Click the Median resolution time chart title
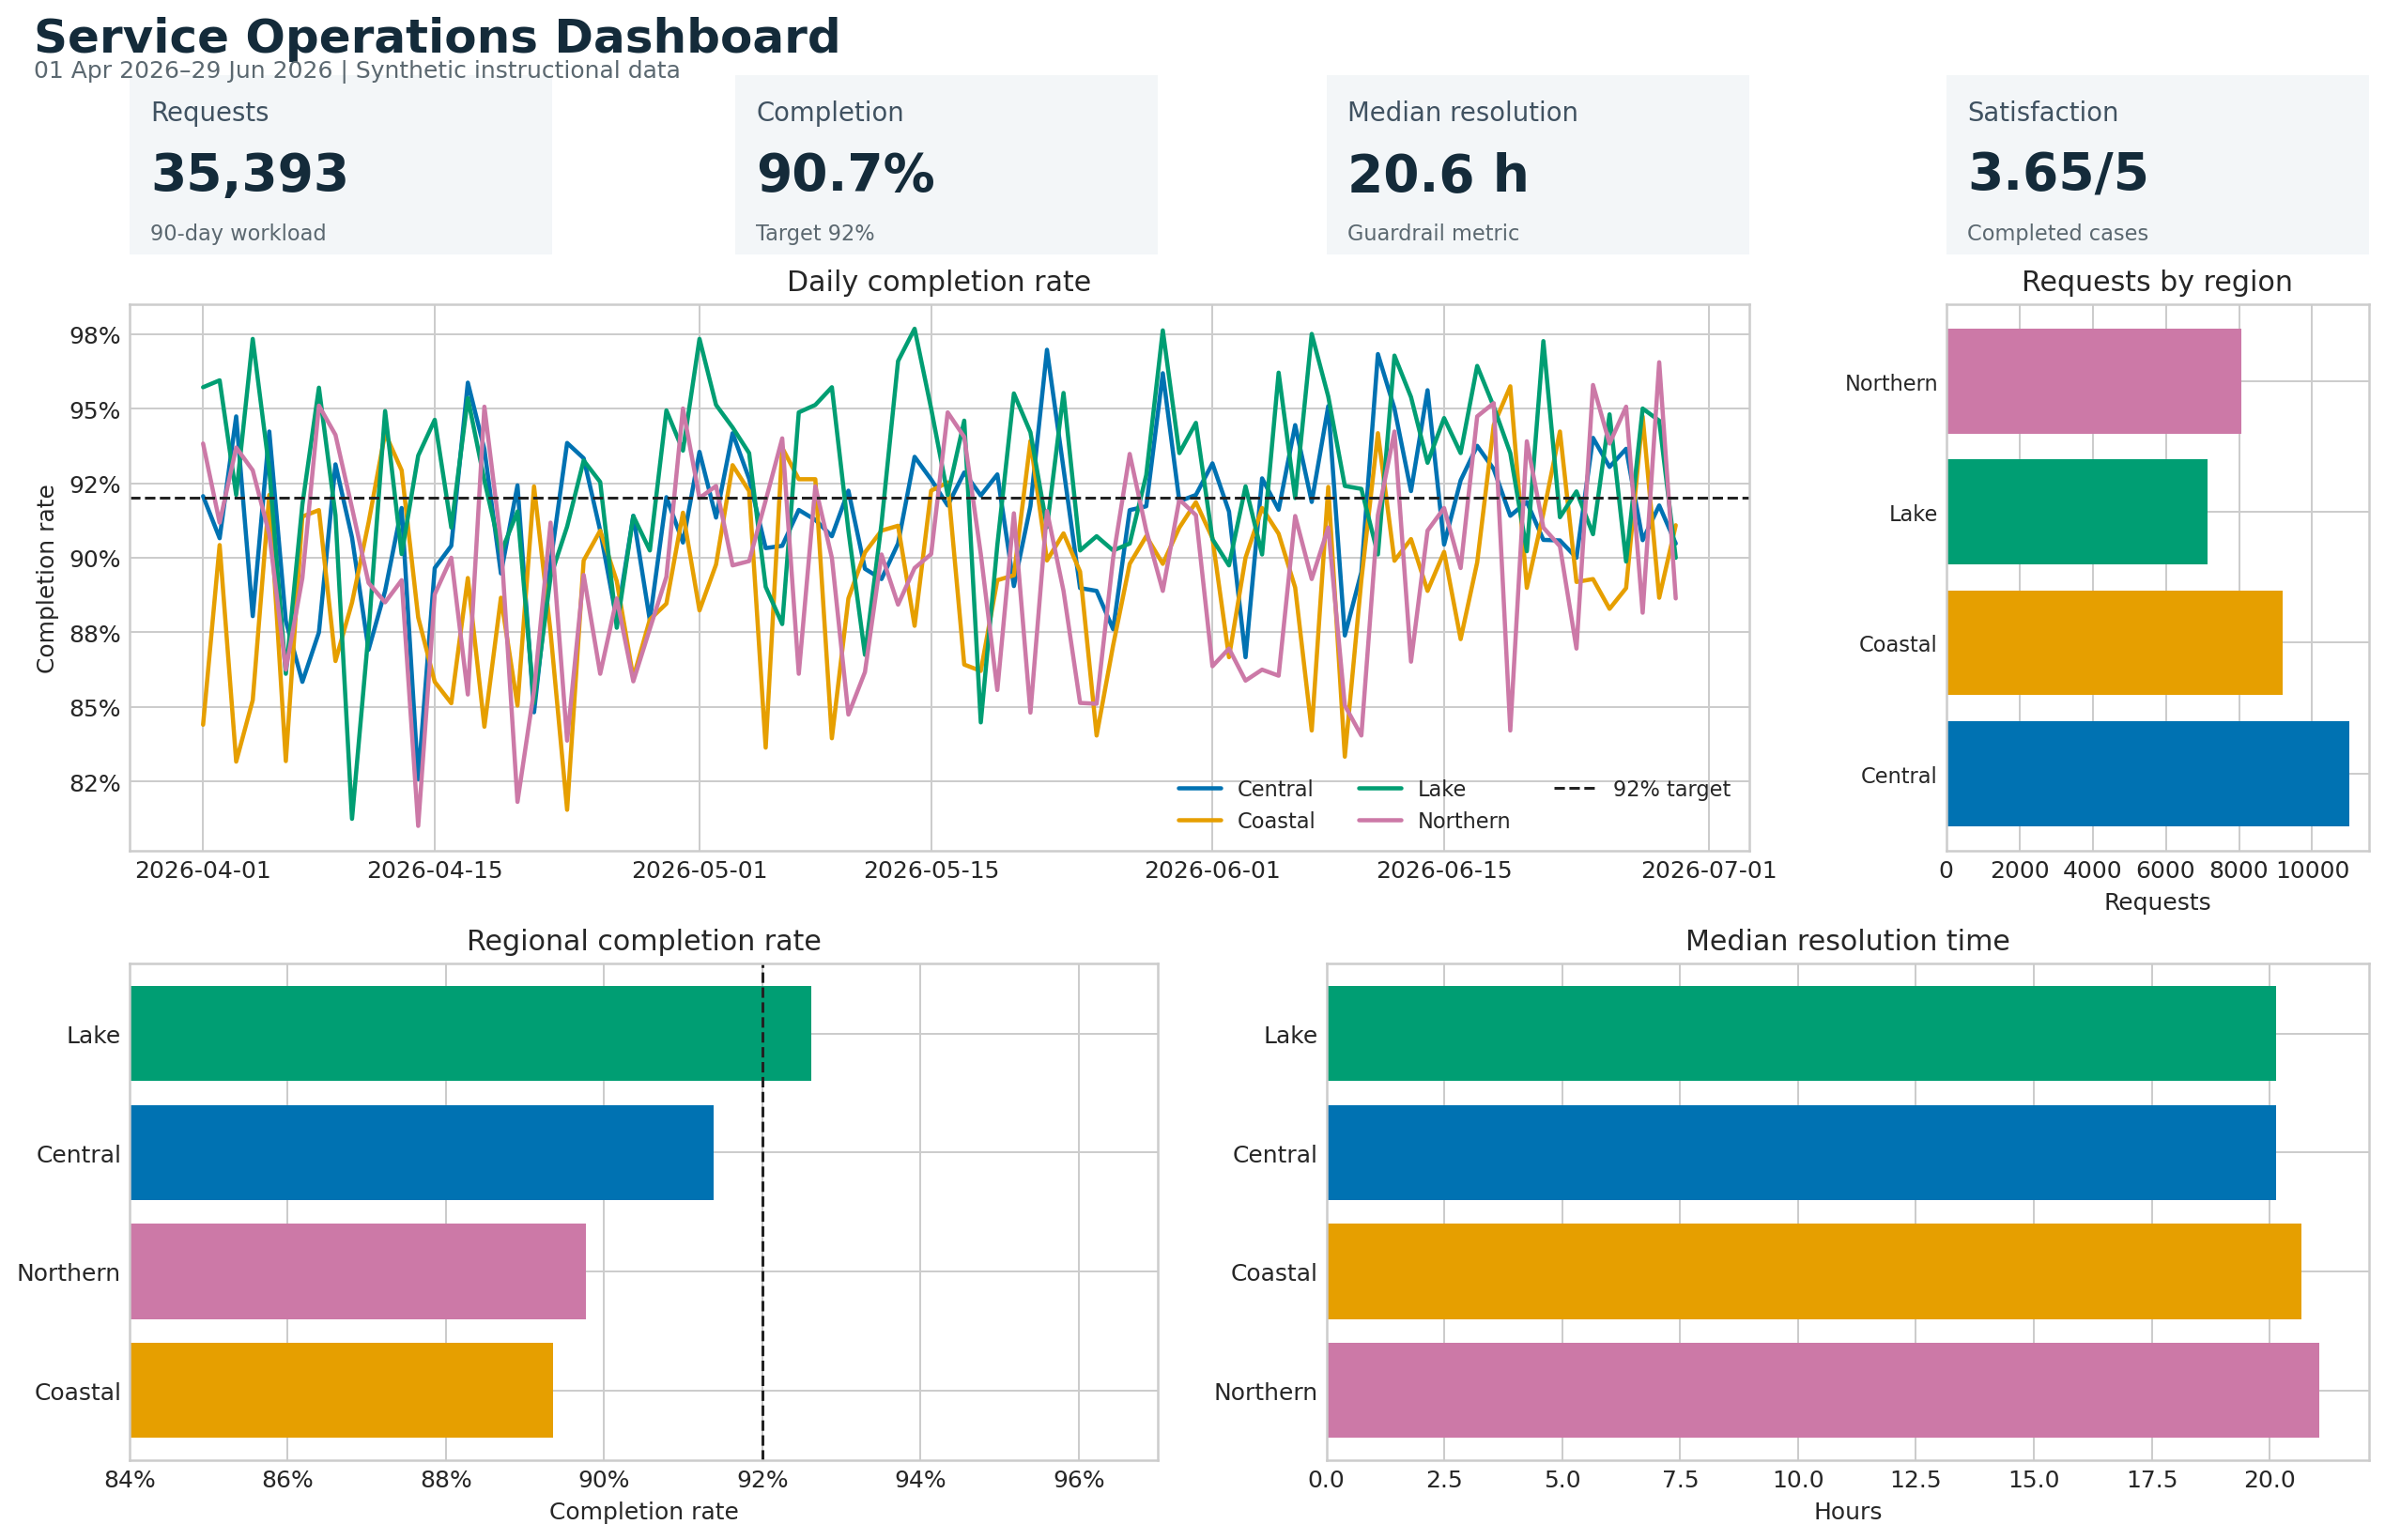This screenshot has width=2385, height=1540. pos(1847,941)
